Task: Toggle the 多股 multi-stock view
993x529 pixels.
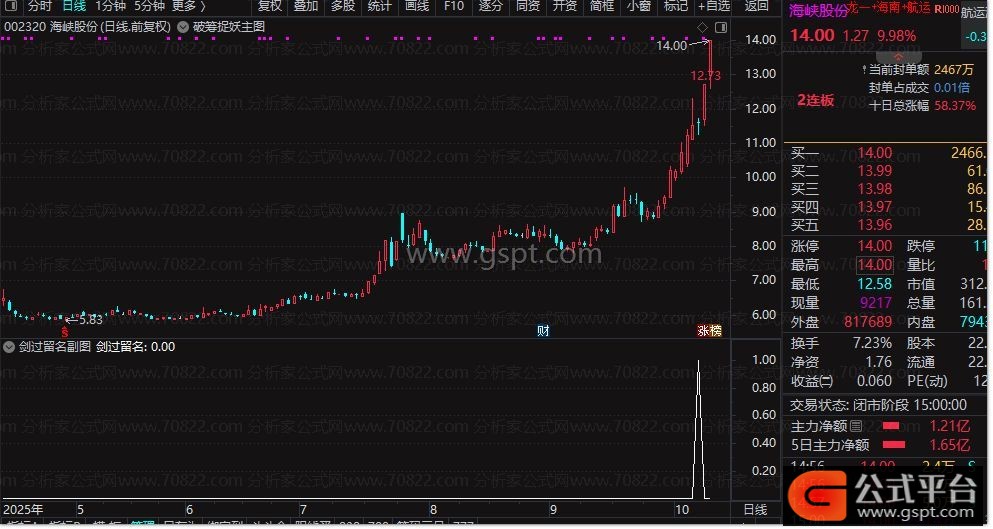Action: [x=342, y=6]
